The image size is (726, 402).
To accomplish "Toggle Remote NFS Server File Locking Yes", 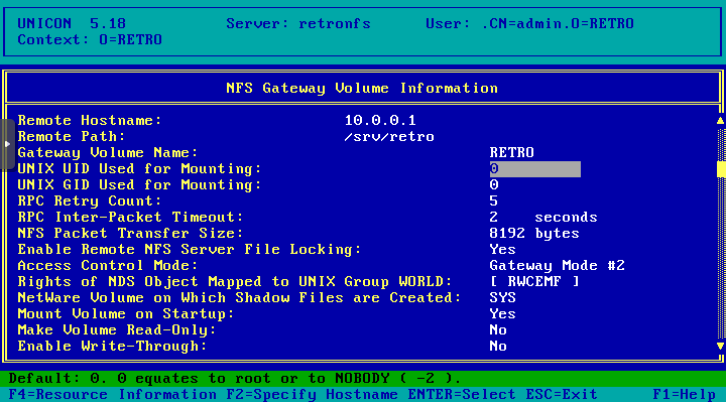I will pyautogui.click(x=503, y=250).
